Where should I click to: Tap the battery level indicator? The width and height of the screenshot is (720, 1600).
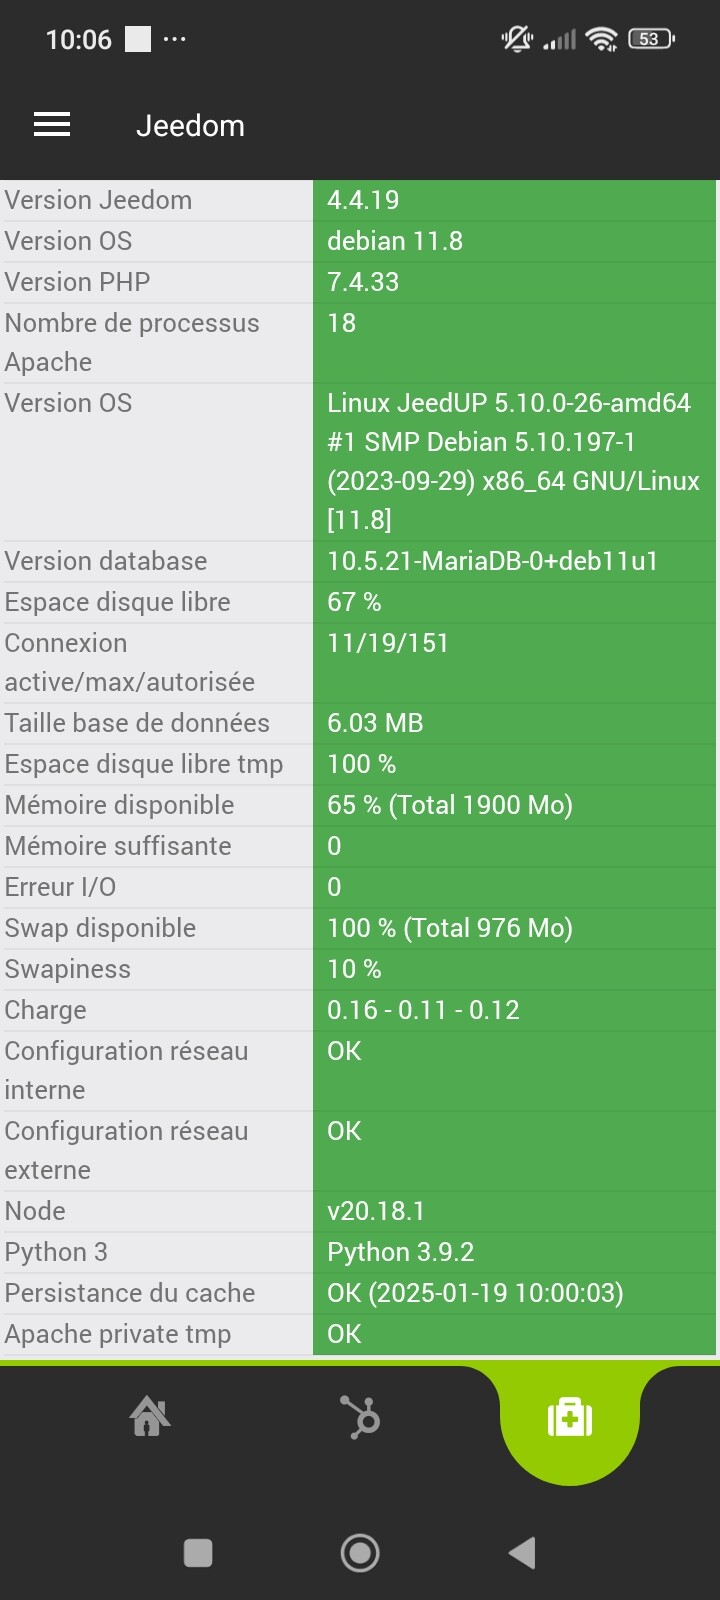click(x=651, y=39)
